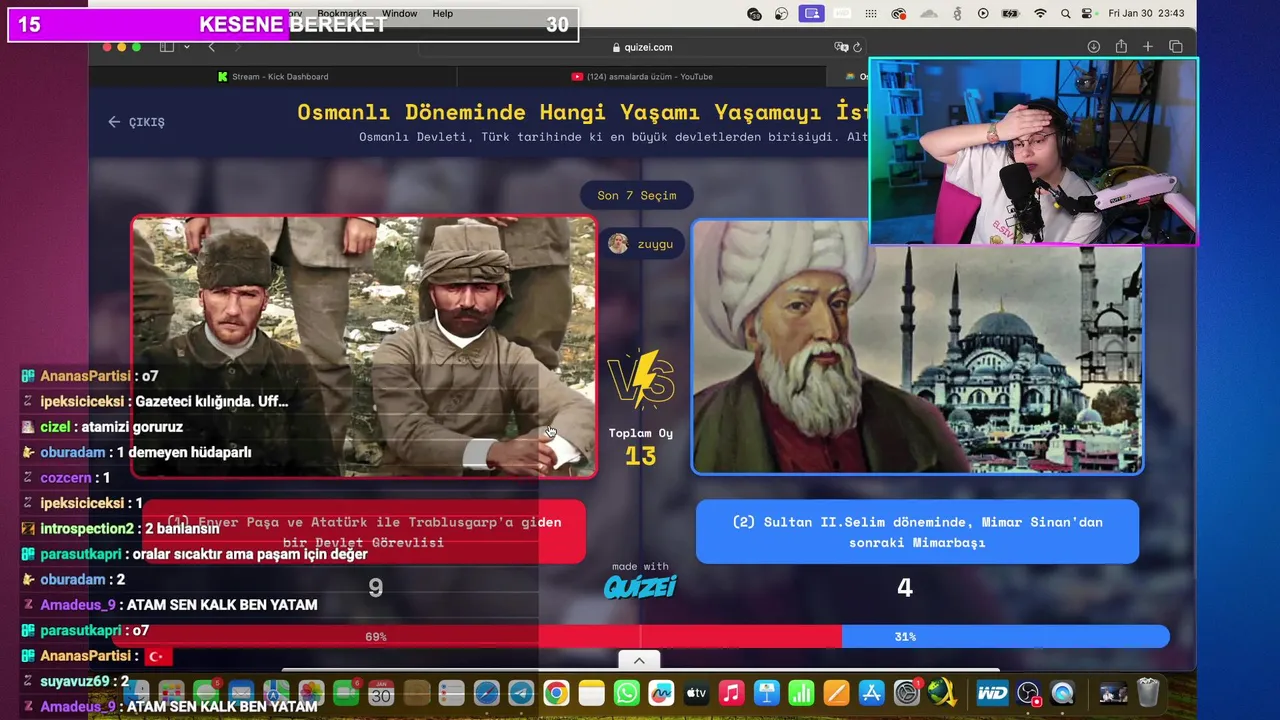This screenshot has height=720, width=1280.
Task: Open Numbers from the Dock
Action: pos(801,693)
